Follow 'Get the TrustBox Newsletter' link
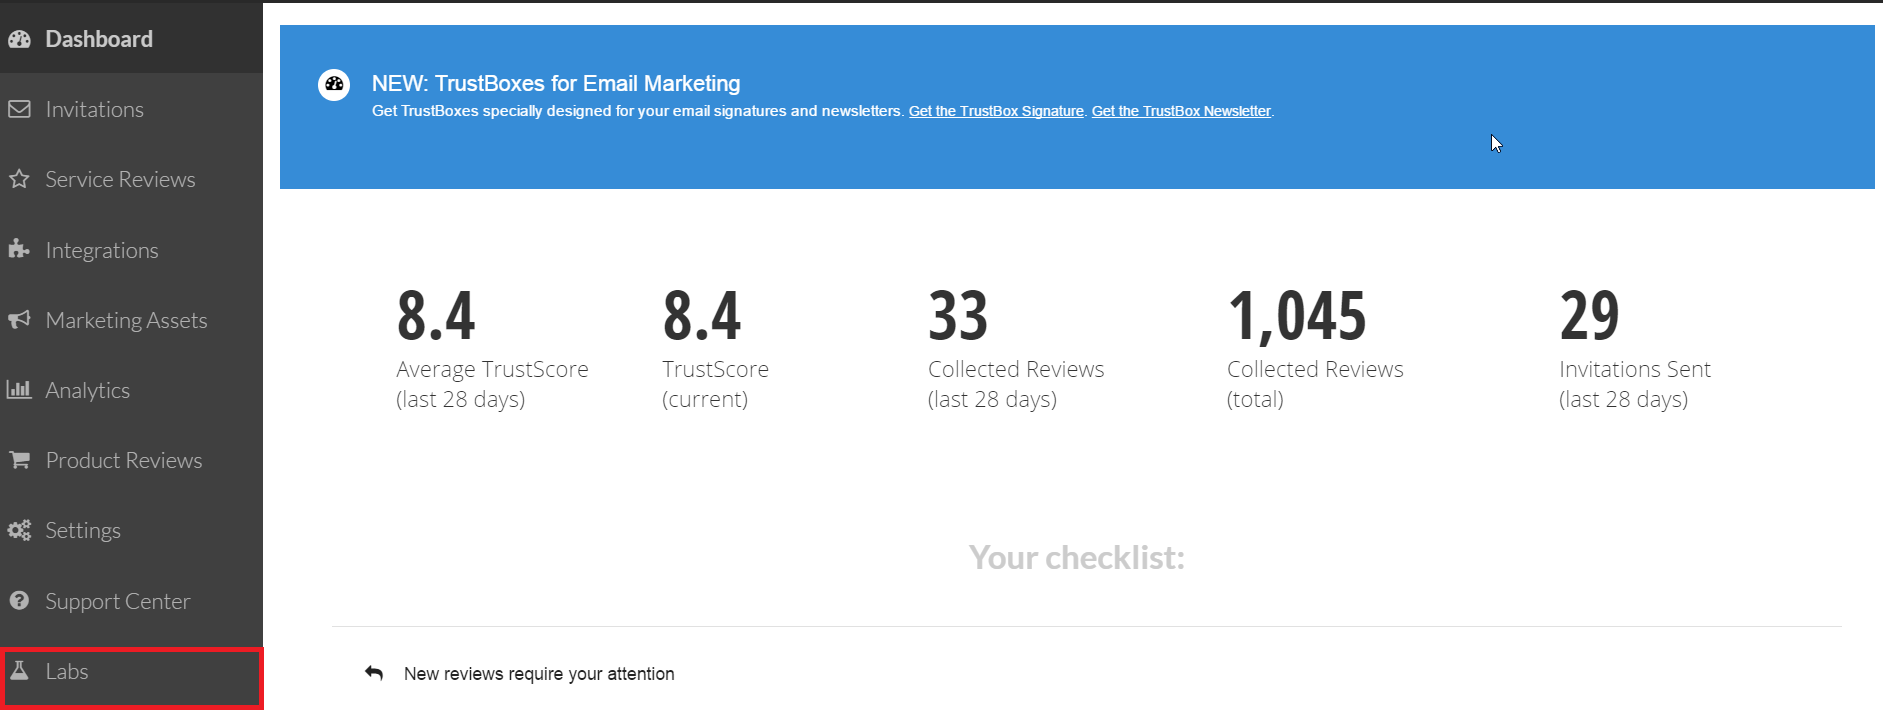Image resolution: width=1883 pixels, height=710 pixels. click(1181, 111)
